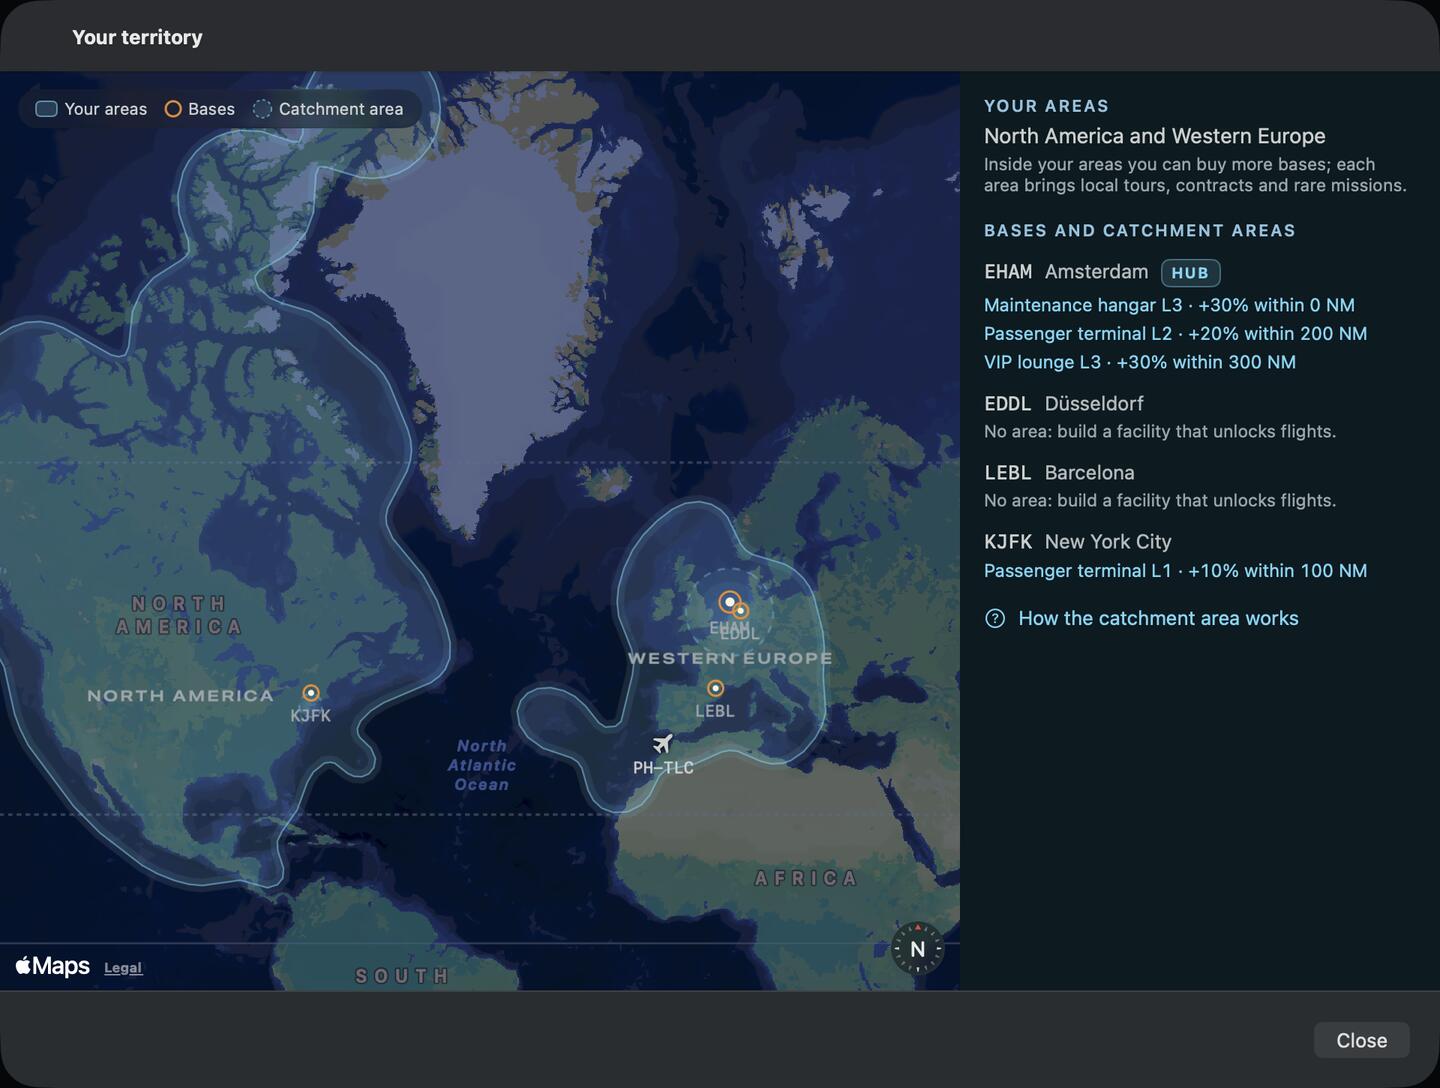Click the Bases legend circle icon
The image size is (1440, 1088).
pyautogui.click(x=173, y=109)
